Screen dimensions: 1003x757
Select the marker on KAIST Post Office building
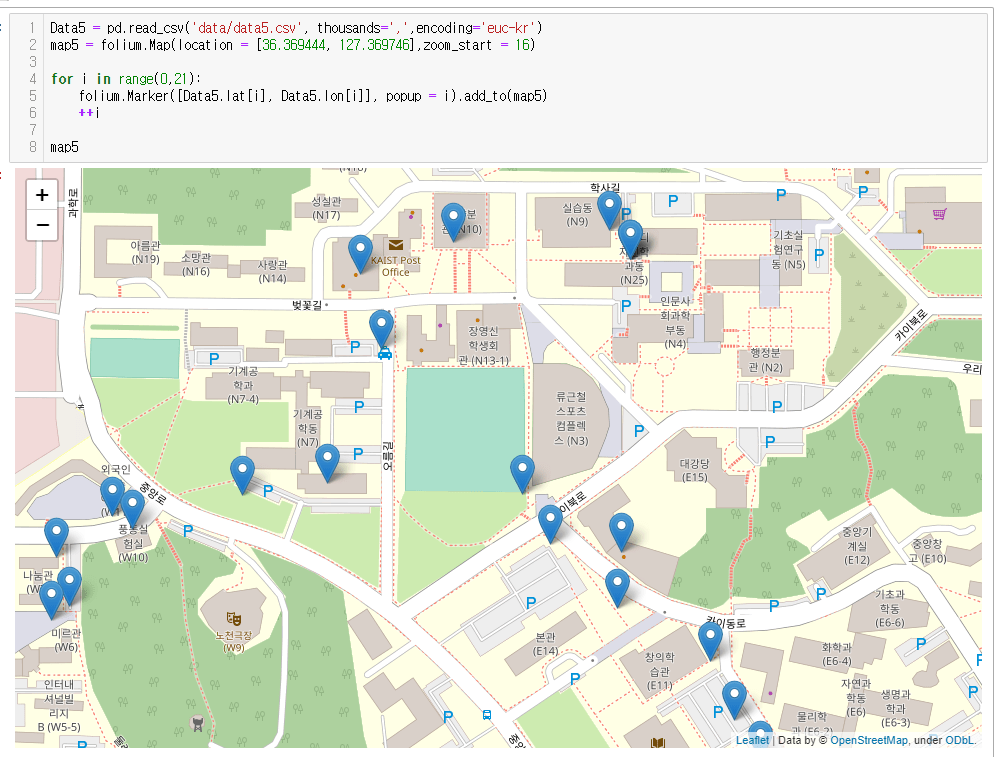[x=360, y=252]
